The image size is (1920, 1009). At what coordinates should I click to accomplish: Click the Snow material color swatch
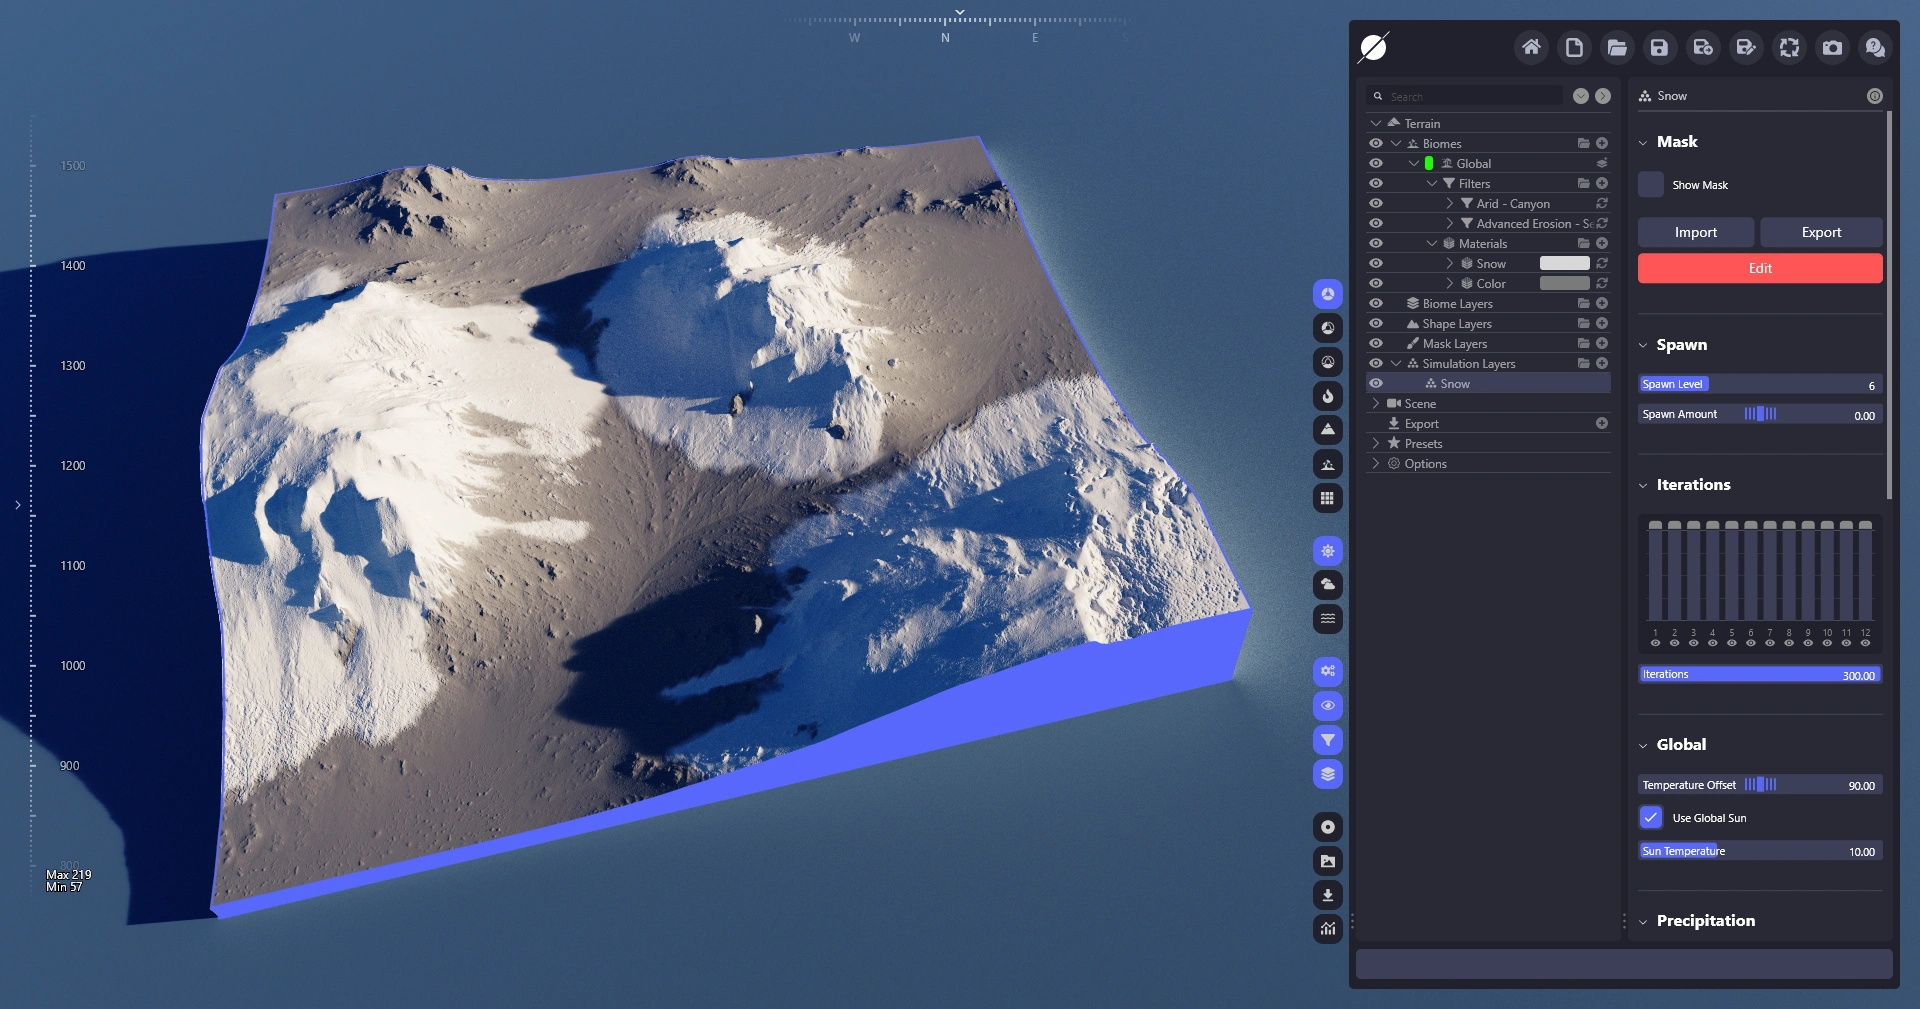pos(1564,263)
